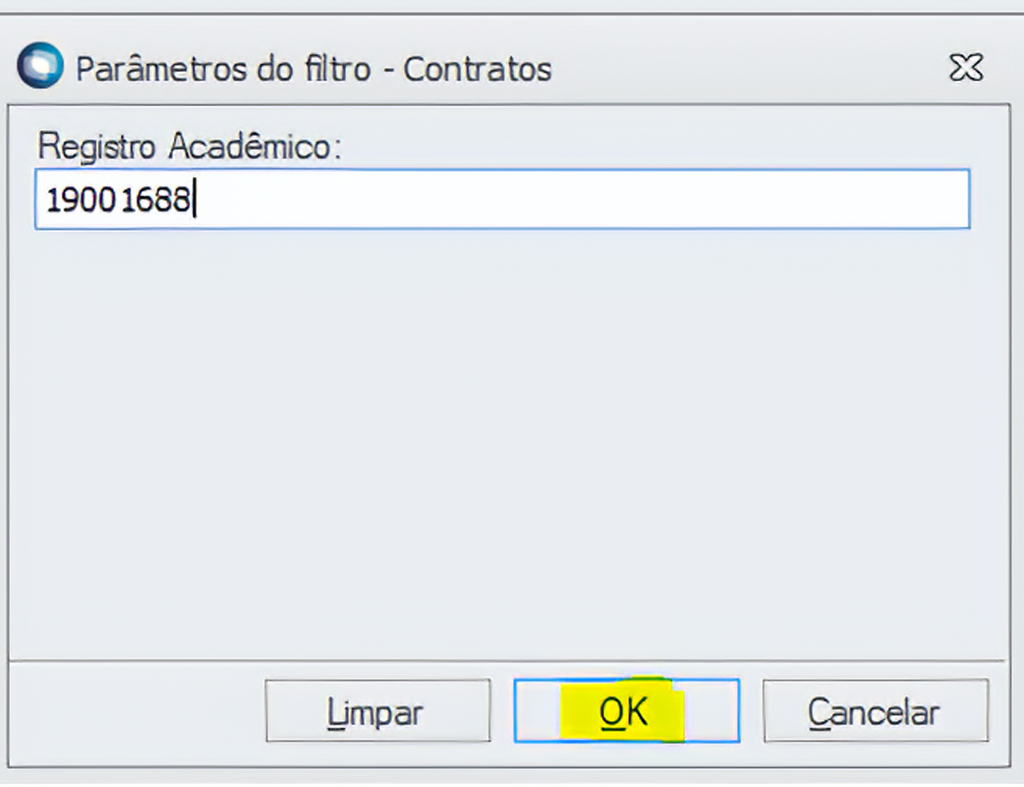Dismiss the dialog via the Cancelar button
Screen dimensions: 1024x787
tap(875, 711)
